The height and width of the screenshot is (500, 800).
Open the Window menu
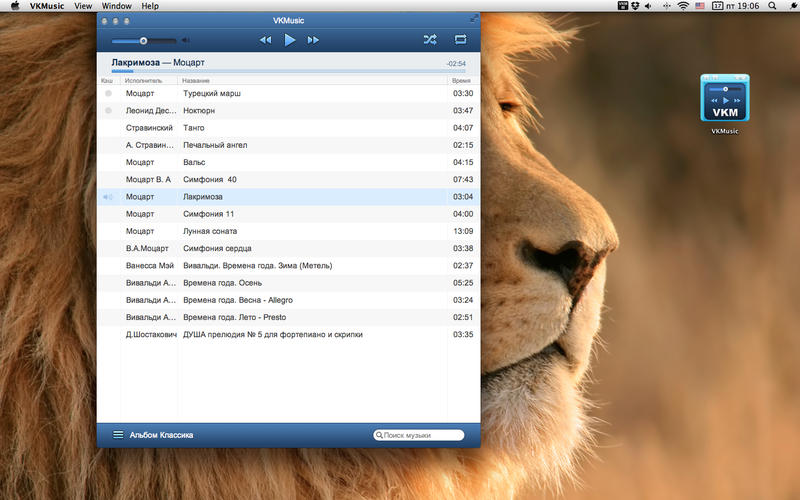(116, 6)
